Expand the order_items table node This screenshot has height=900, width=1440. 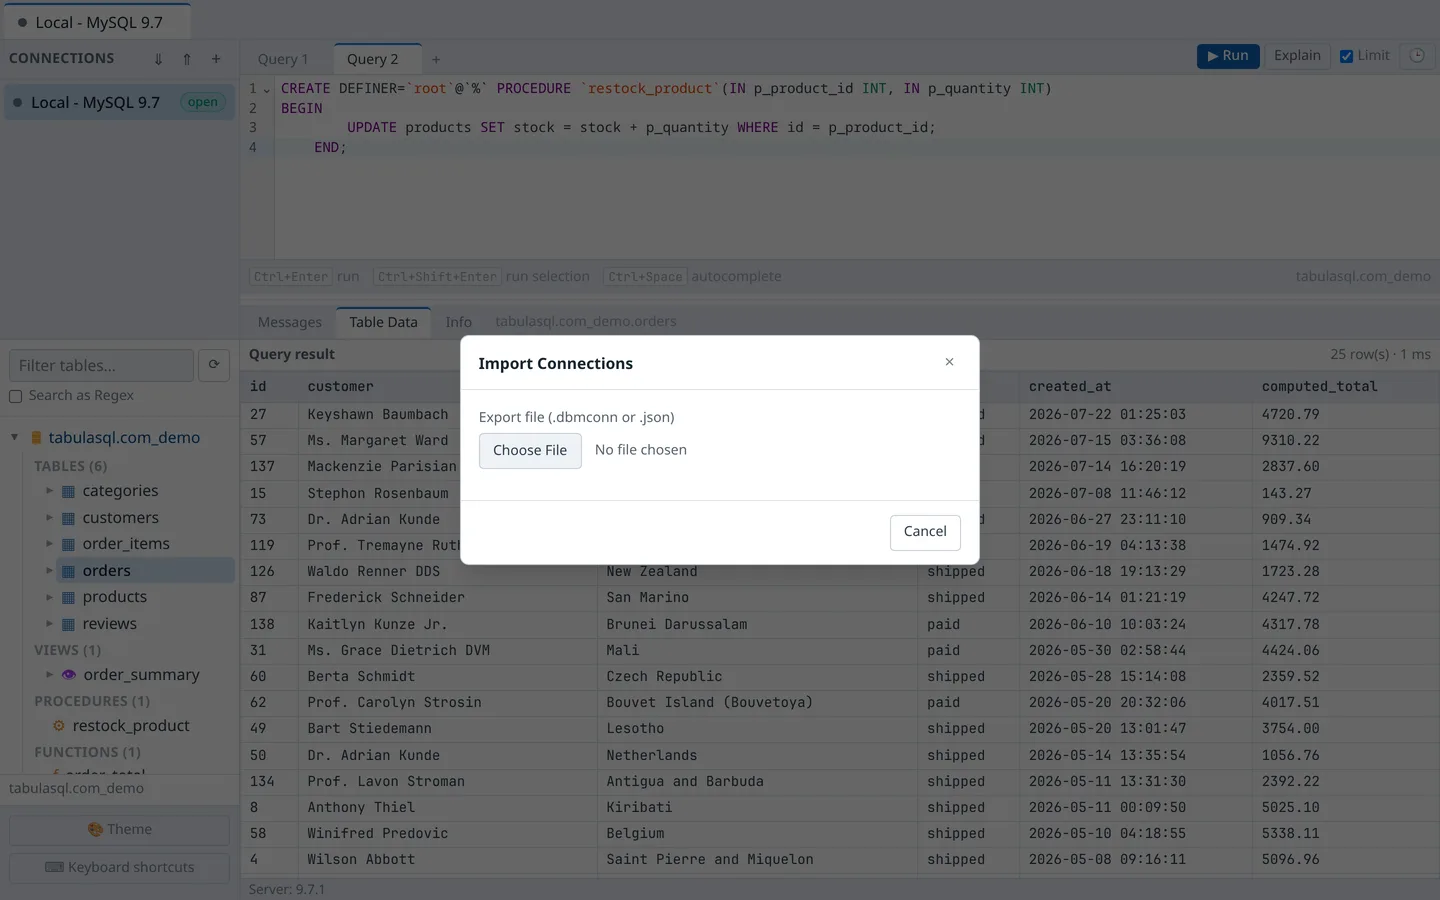tap(50, 544)
